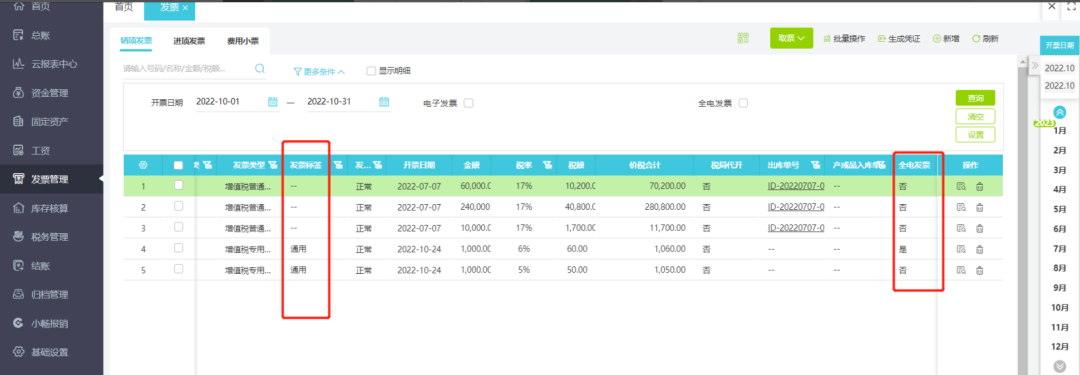Delete invoice in row 3
Screen dimensions: 1080x375
coord(979,228)
